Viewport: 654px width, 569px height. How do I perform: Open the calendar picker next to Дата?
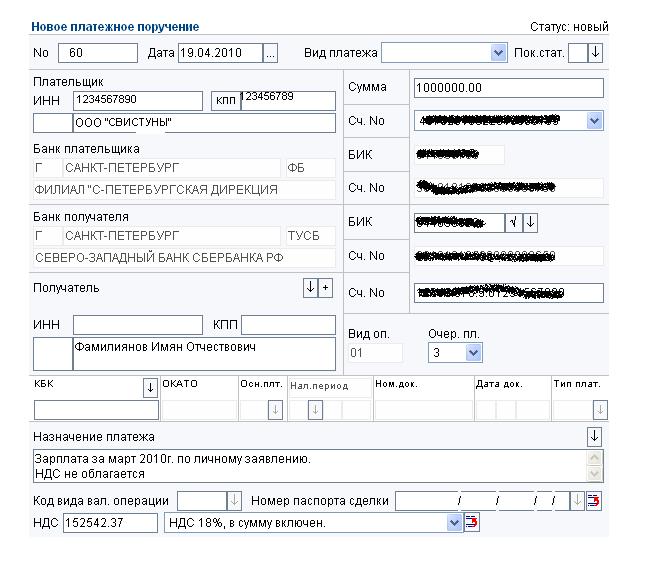click(x=270, y=53)
